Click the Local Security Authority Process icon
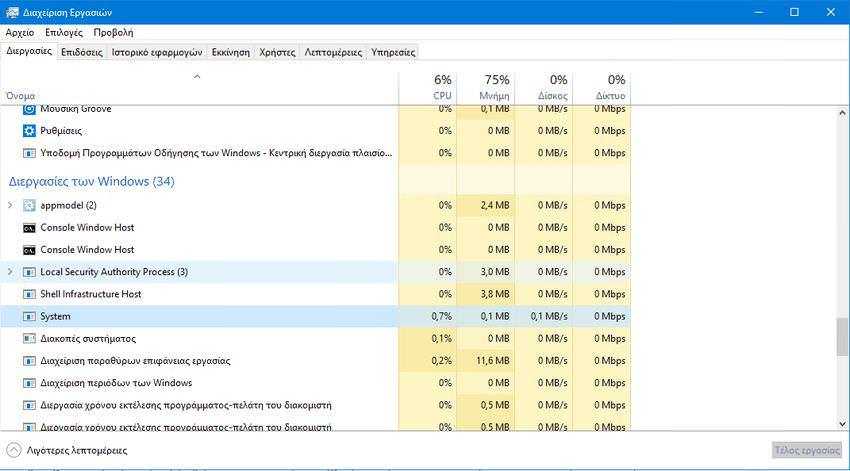850x471 pixels. 29,272
